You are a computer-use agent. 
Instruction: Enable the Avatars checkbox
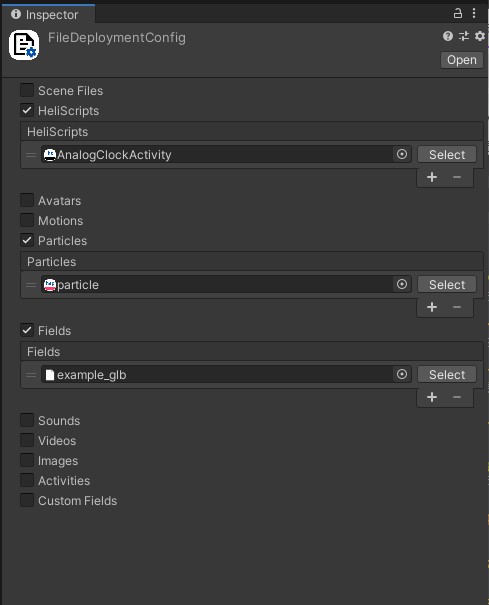[27, 200]
